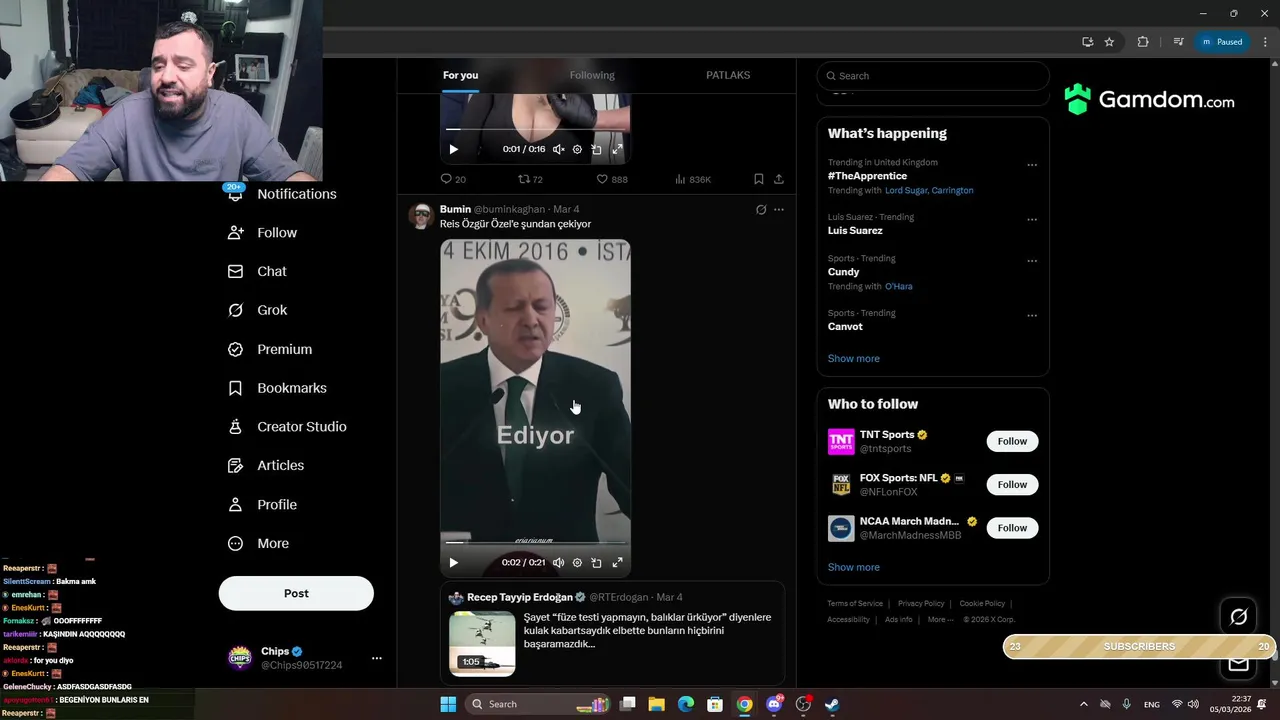Play the 0:21 Erdoğan video

coord(453,563)
